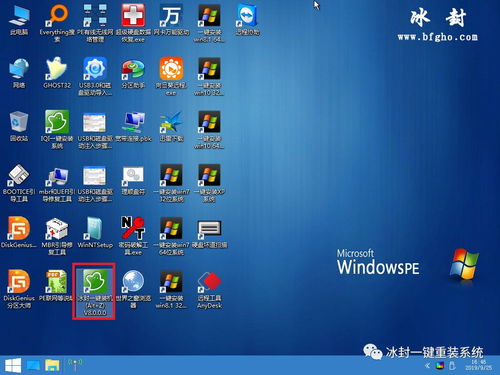The image size is (500, 375).
Task: Open the truncated DiskGenius... shortcut
Action: [x=19, y=233]
